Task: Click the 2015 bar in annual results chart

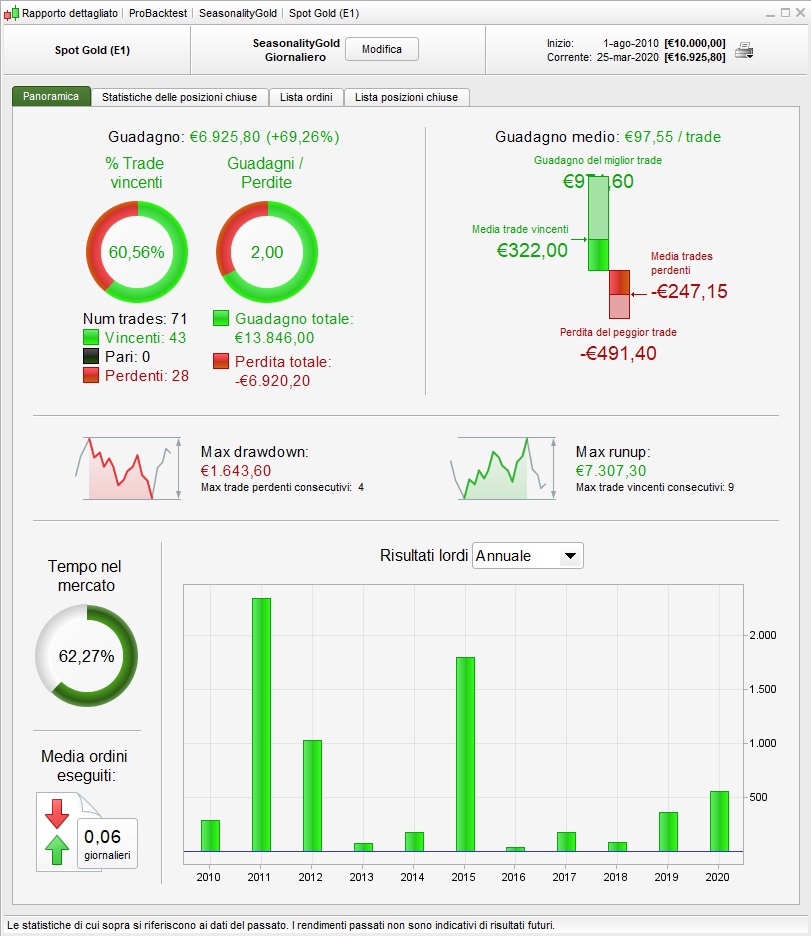Action: click(x=465, y=754)
